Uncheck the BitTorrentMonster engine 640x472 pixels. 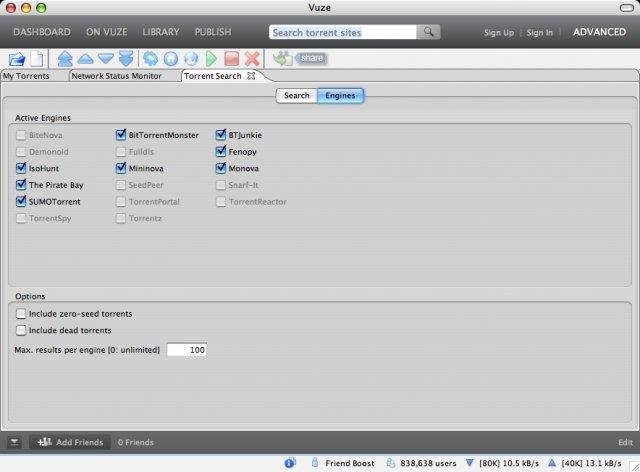click(121, 135)
